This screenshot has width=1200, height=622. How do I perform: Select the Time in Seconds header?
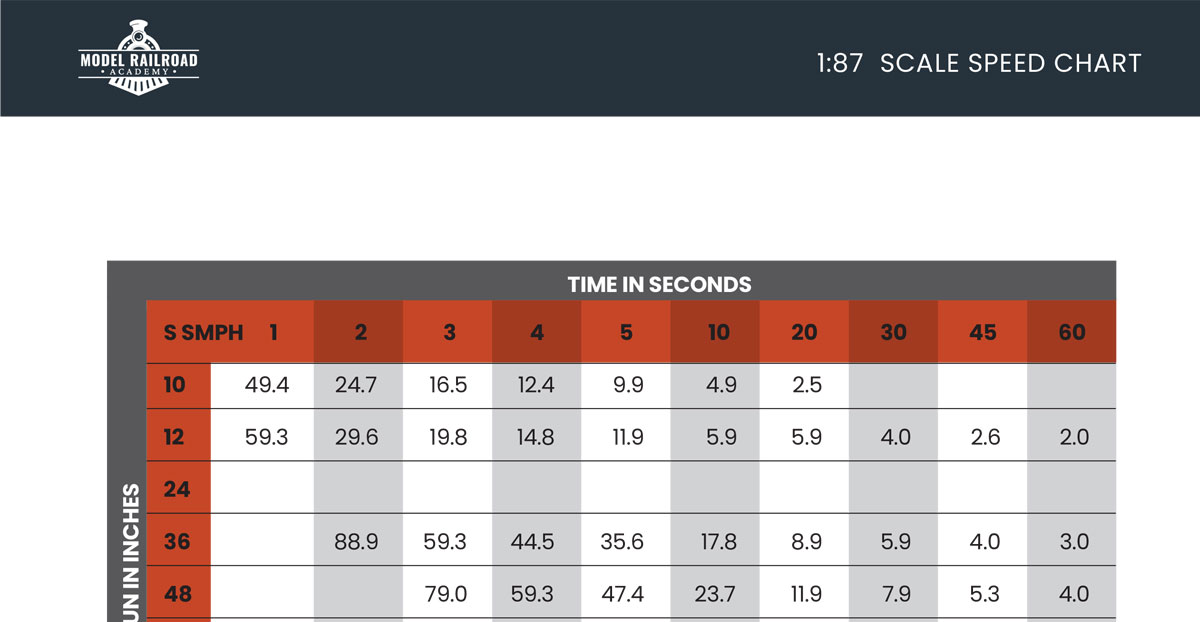click(x=659, y=284)
